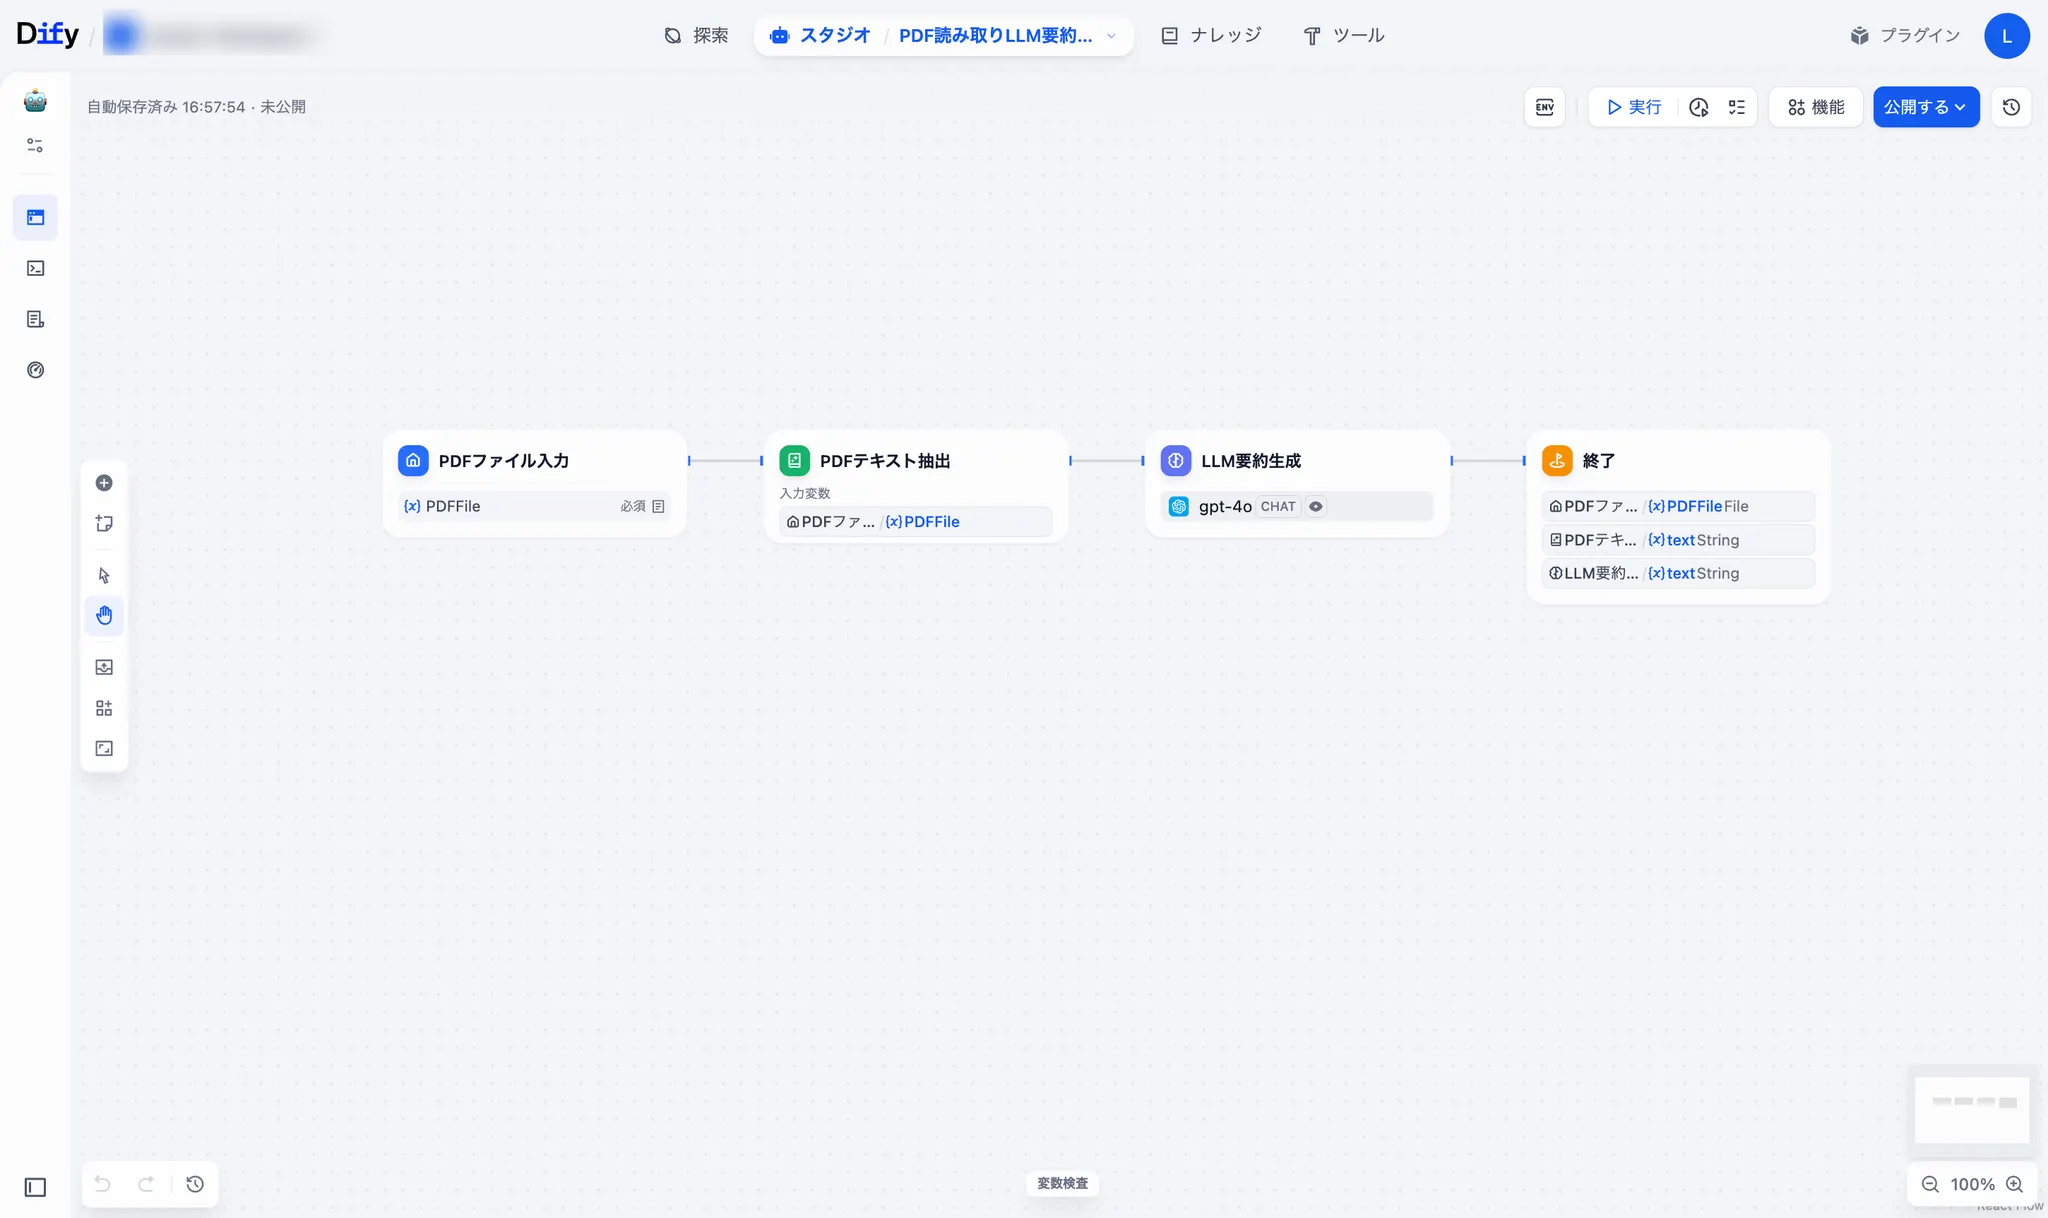Open the run history clock icon
The height and width of the screenshot is (1218, 2048).
coord(1699,107)
